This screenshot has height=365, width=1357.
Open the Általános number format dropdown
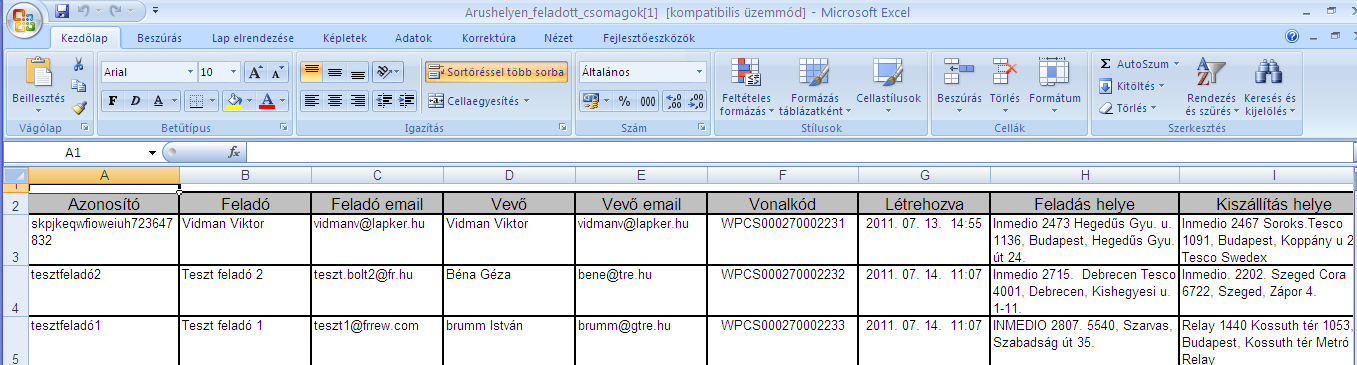(700, 72)
